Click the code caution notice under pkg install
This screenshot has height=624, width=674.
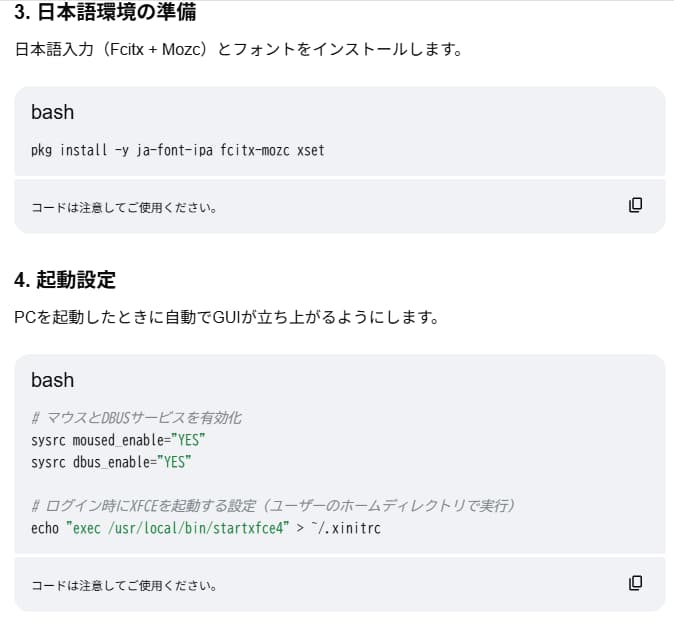tap(124, 208)
